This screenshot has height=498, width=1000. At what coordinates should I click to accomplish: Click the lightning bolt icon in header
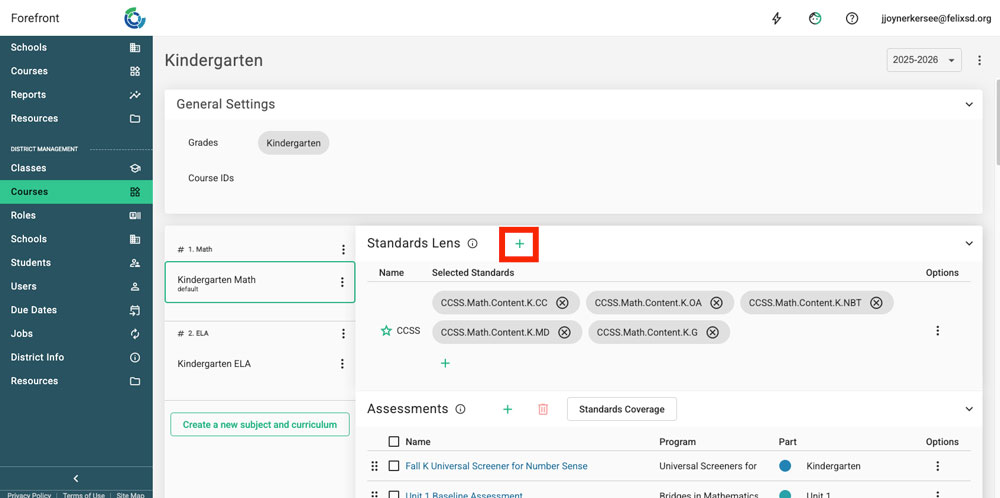click(x=777, y=18)
